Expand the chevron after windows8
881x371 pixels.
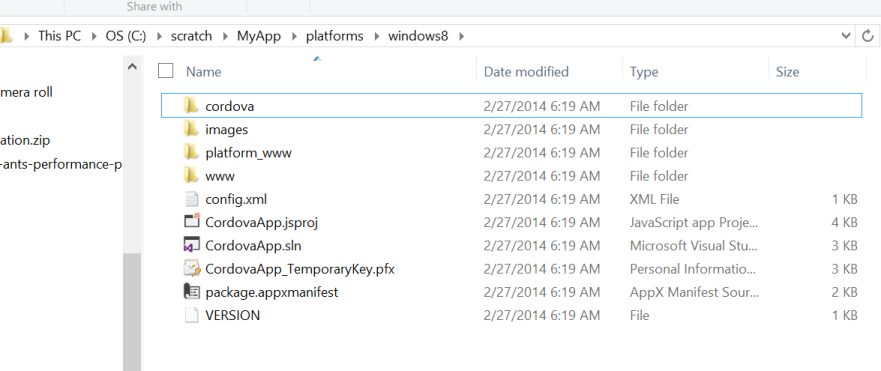(x=461, y=37)
